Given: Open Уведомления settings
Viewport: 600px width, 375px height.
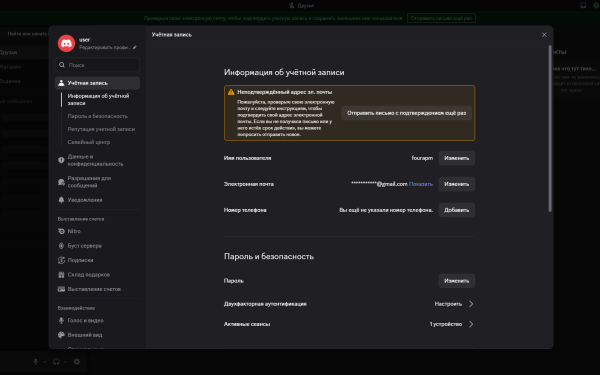Looking at the screenshot, I should pos(97,200).
